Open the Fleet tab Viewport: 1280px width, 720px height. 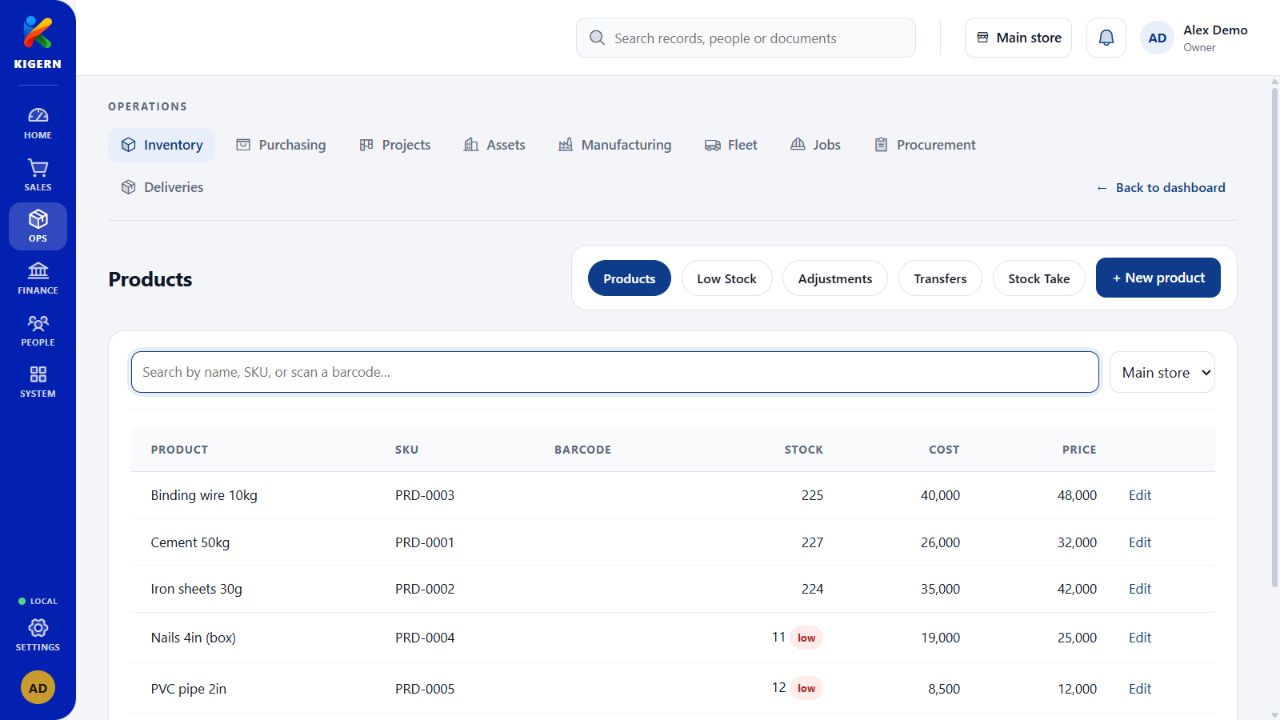tap(731, 145)
